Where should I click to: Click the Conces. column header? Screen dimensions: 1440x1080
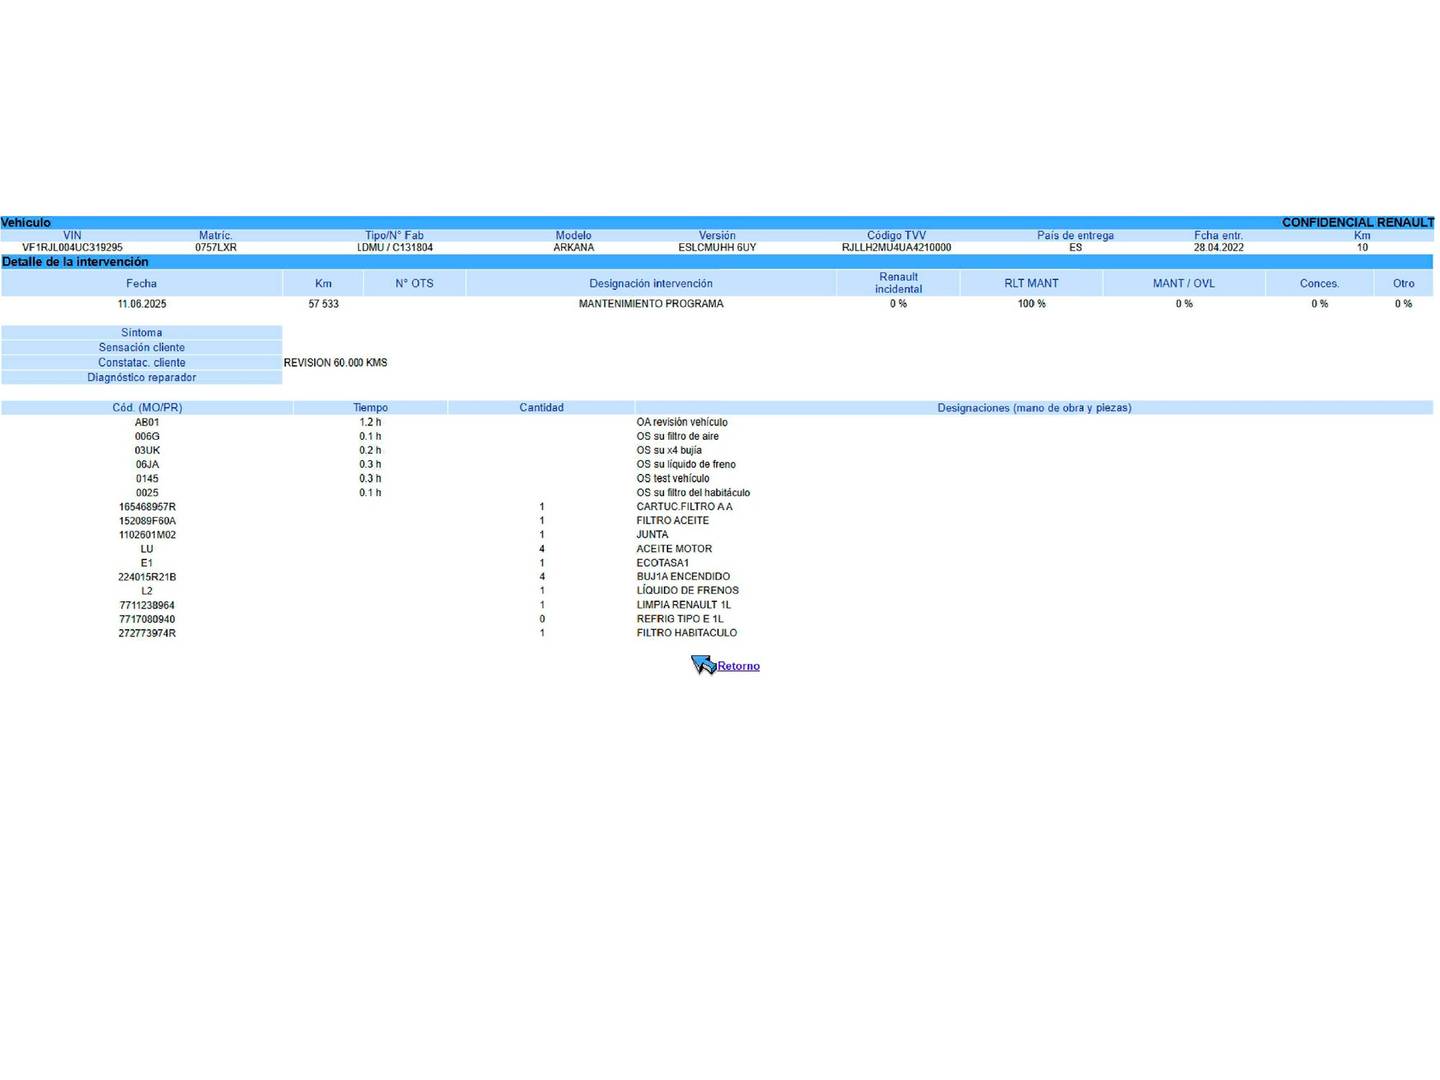coord(1320,284)
